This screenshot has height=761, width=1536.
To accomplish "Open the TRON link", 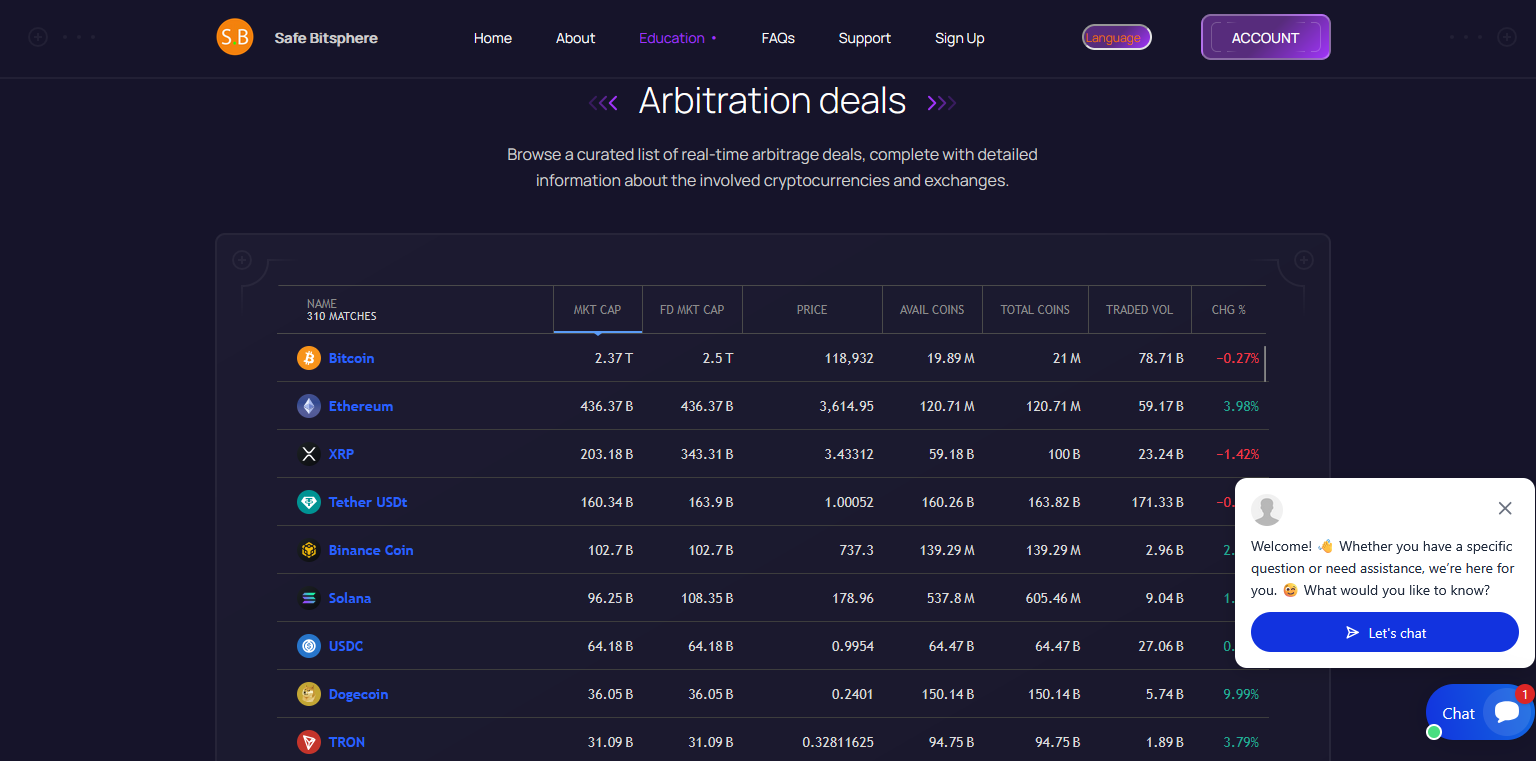I will click(347, 742).
